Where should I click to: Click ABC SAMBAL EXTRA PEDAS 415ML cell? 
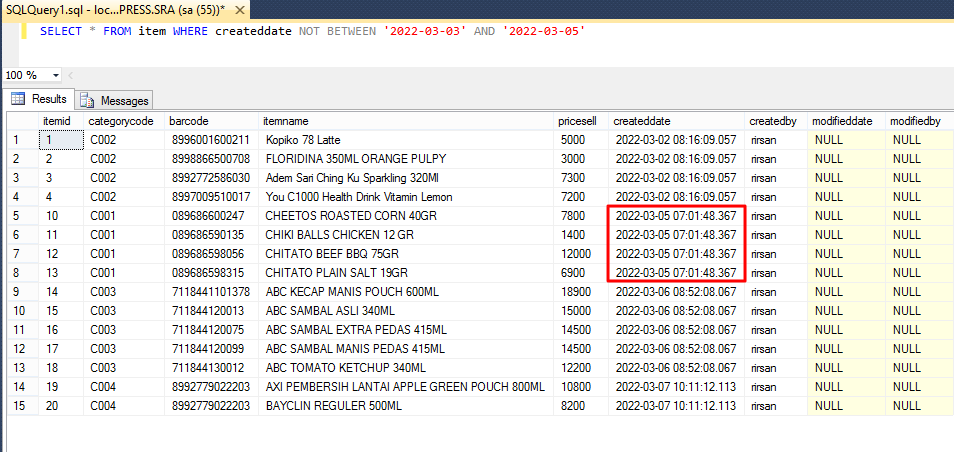[406, 330]
